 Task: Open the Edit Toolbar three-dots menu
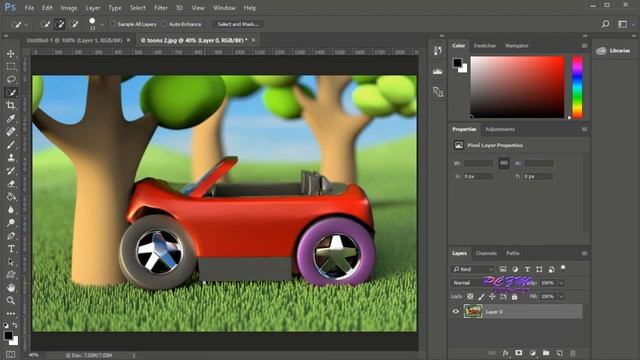(11, 313)
